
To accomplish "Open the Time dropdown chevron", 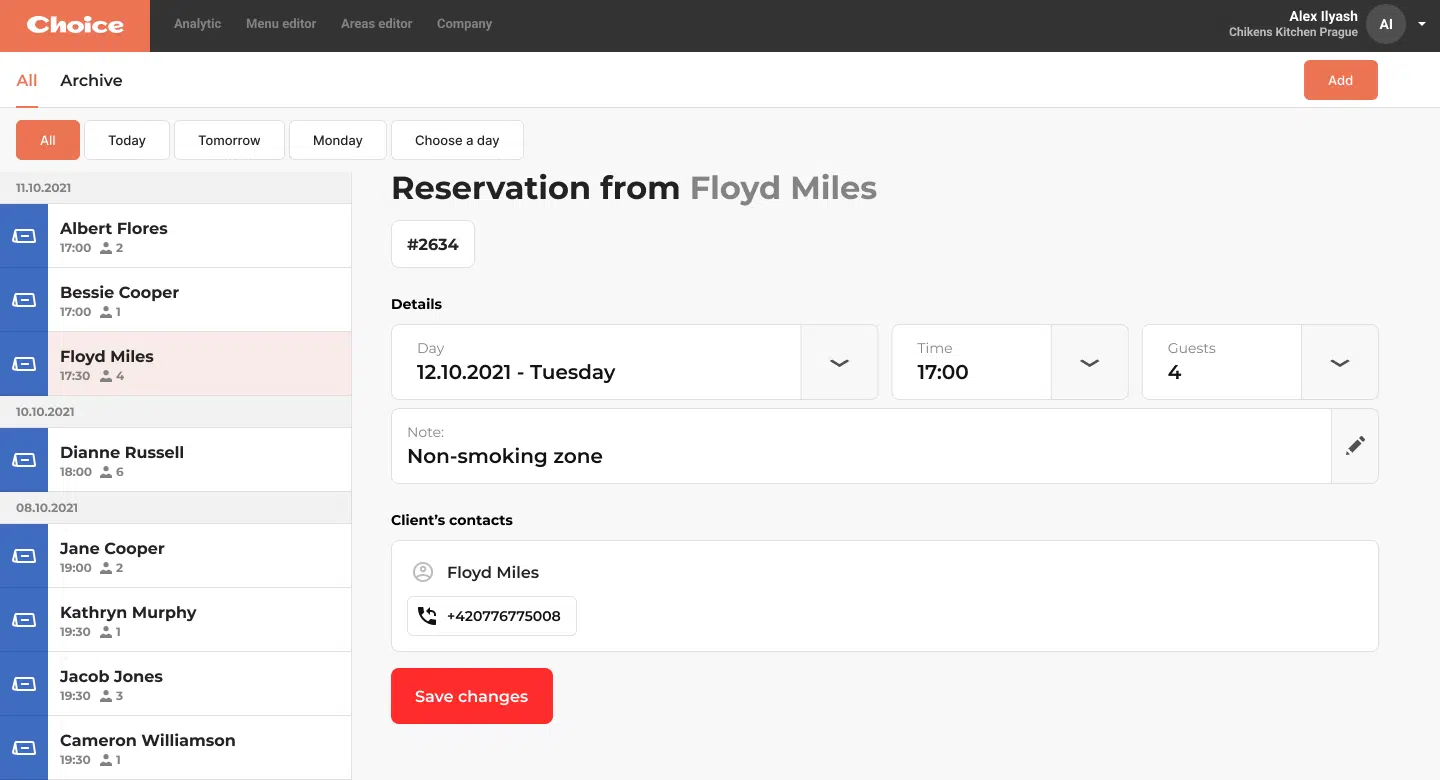I will pyautogui.click(x=1089, y=362).
